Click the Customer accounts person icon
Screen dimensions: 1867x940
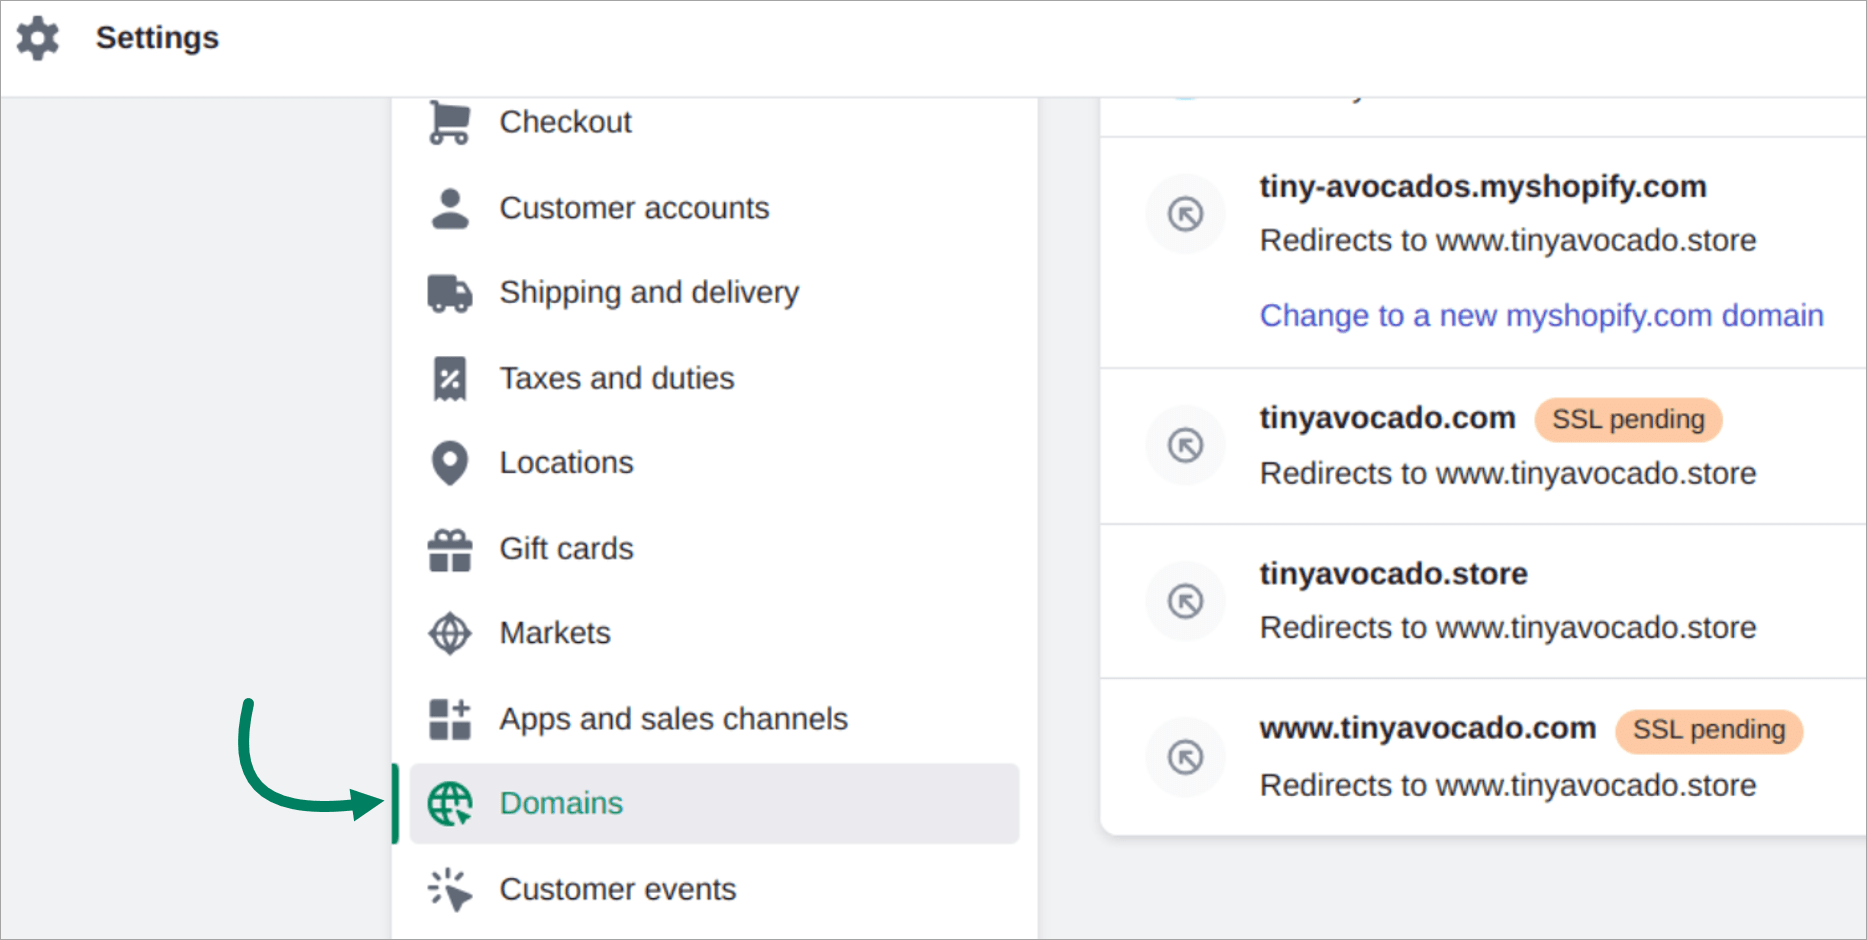pyautogui.click(x=449, y=208)
